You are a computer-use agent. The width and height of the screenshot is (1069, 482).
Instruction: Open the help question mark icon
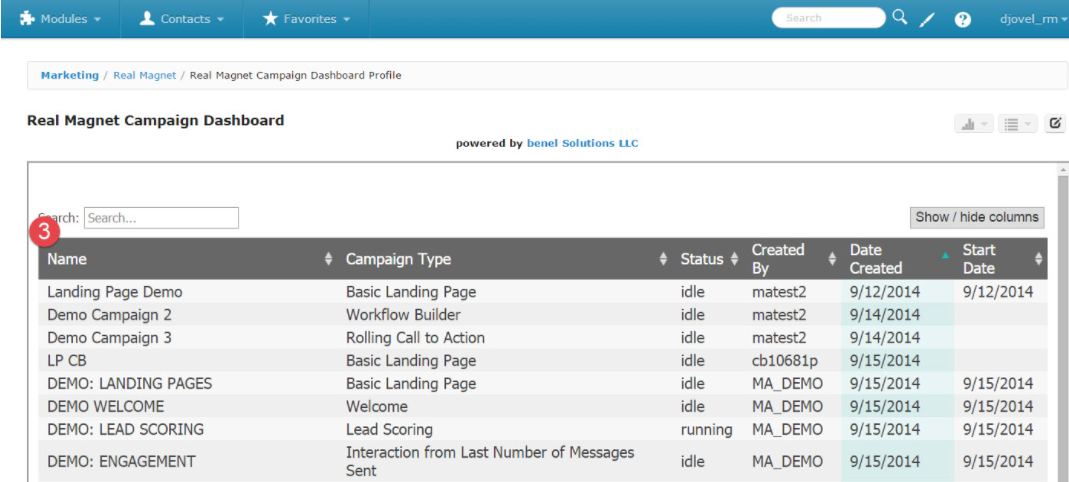pyautogui.click(x=963, y=20)
